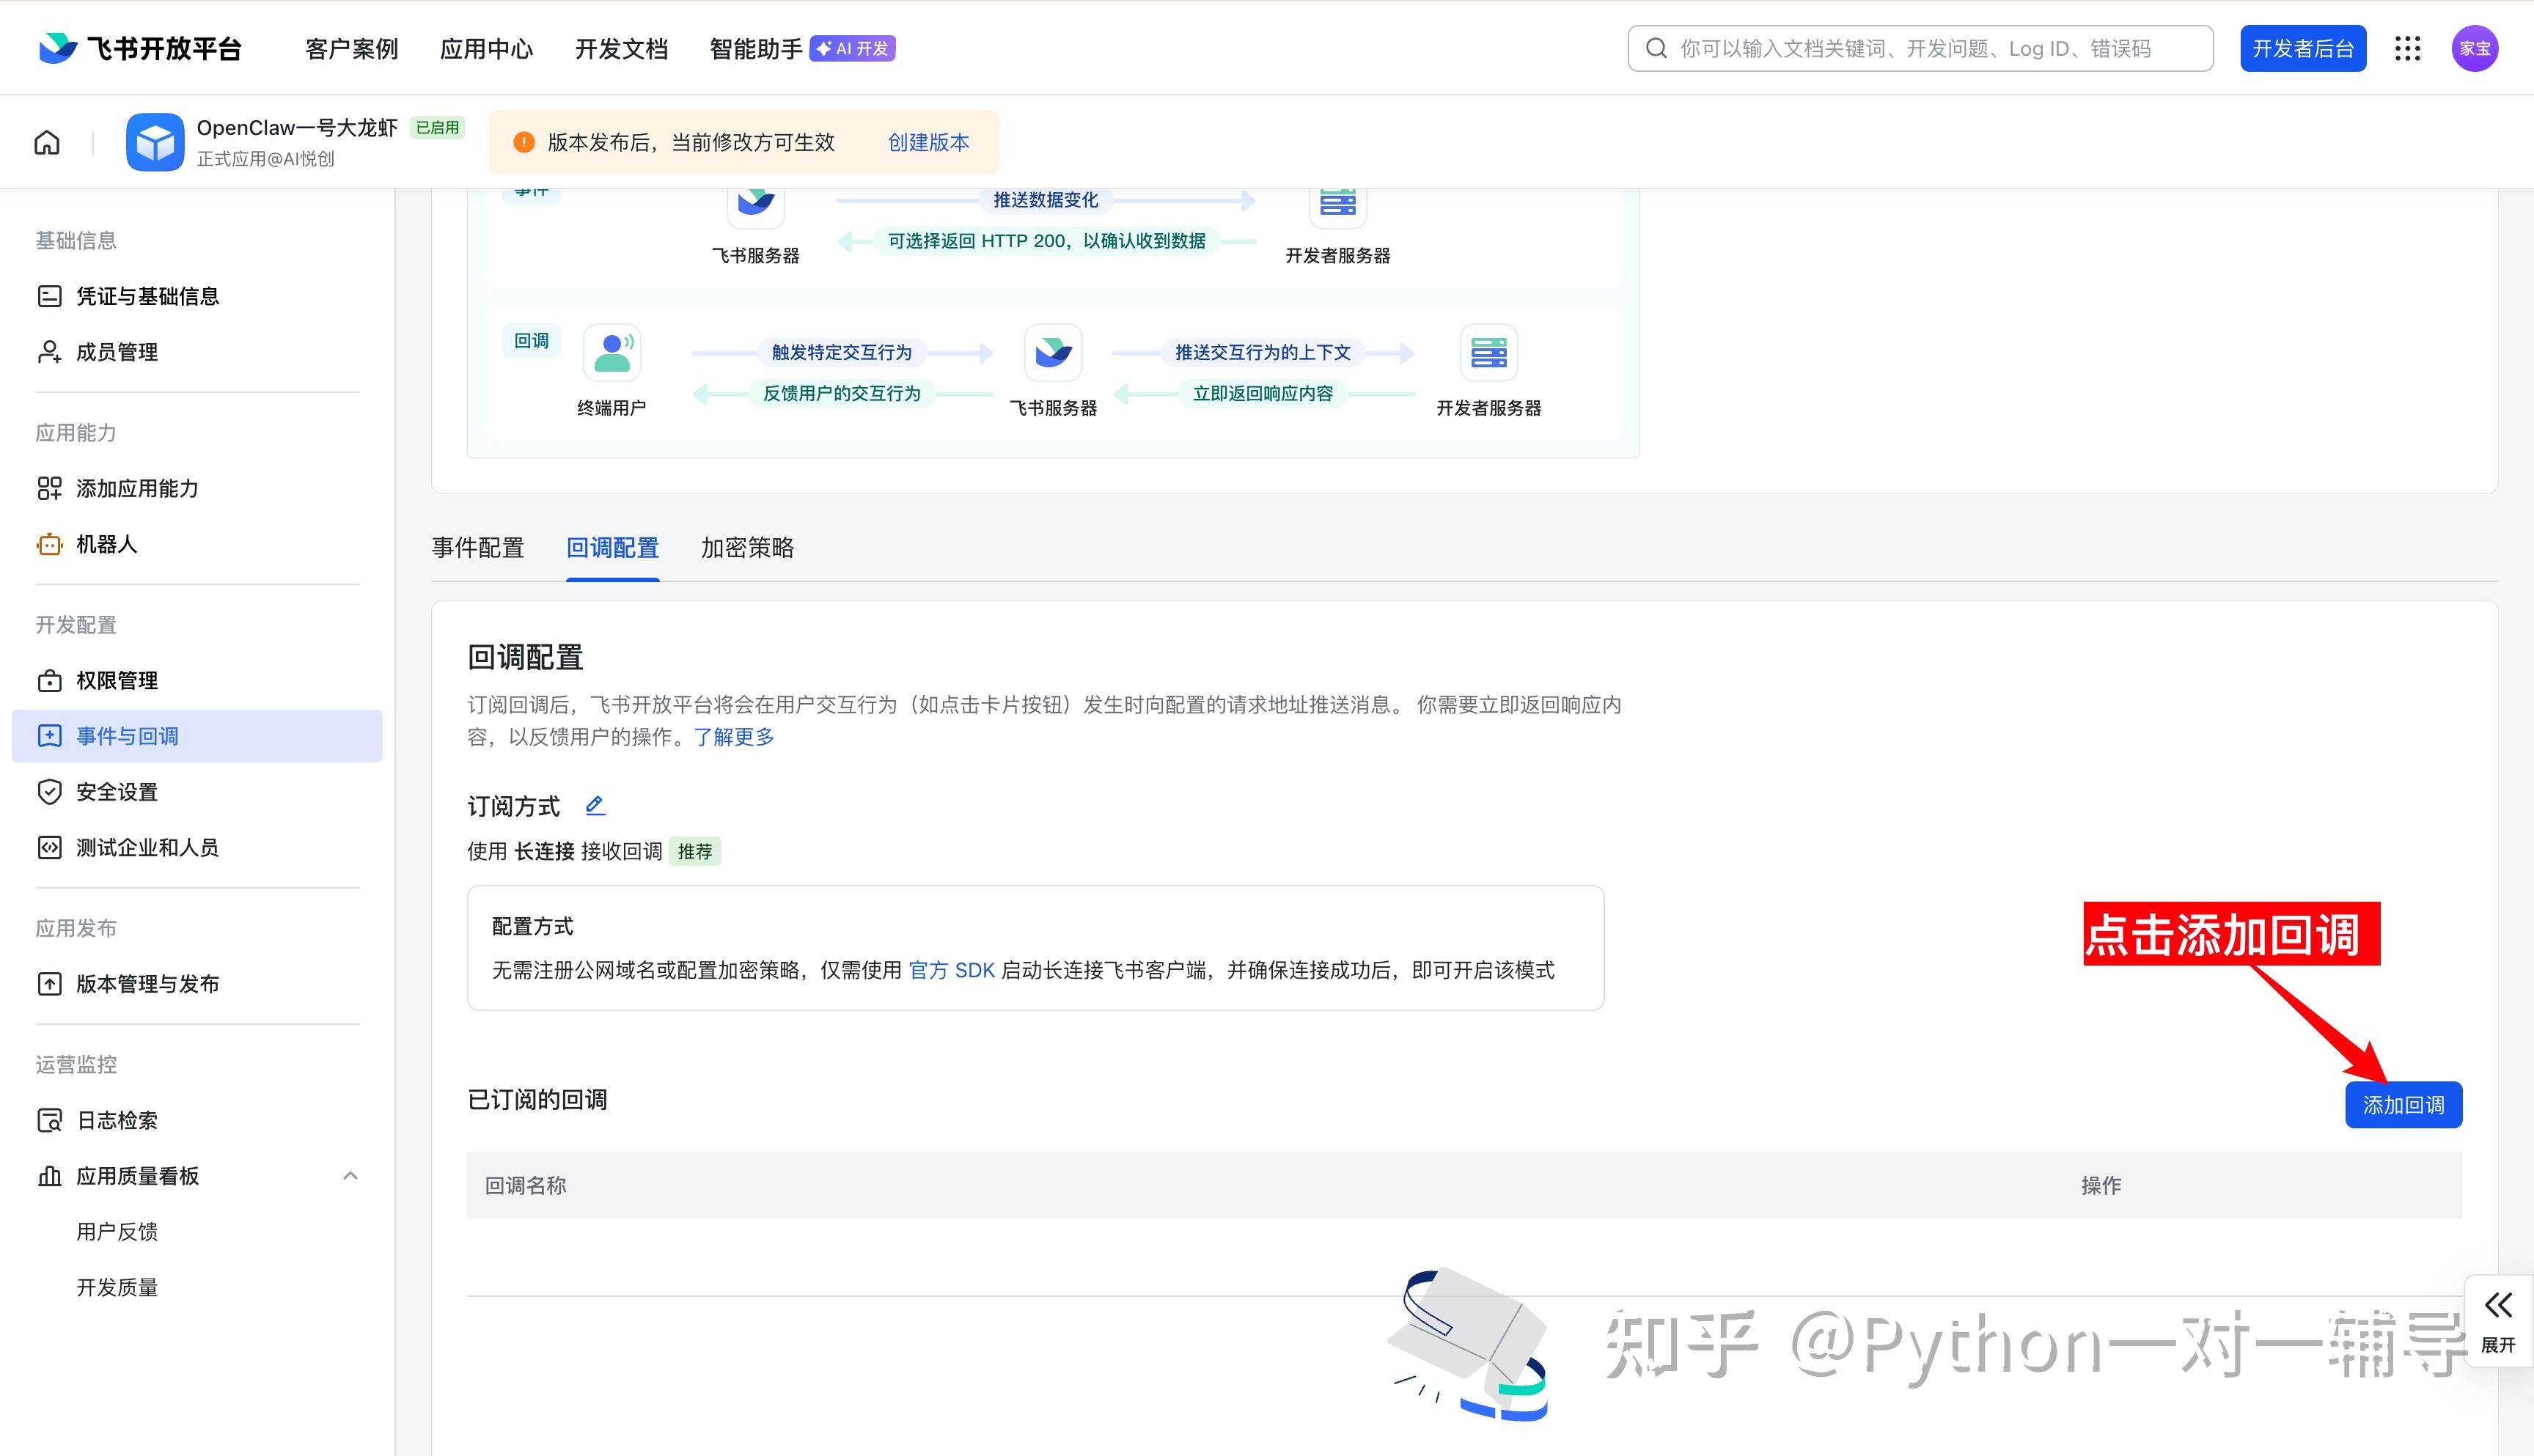Click the 创建版本 link

click(928, 143)
